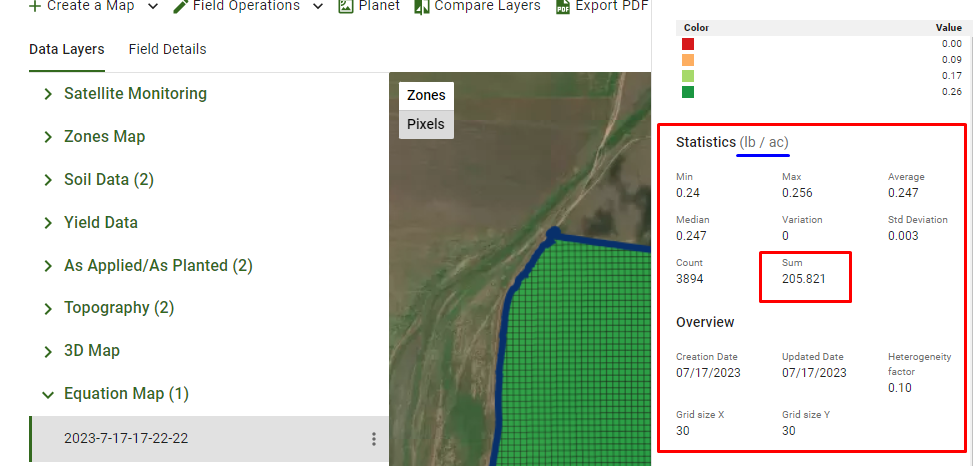Viewport: 973px width, 466px height.
Task: Select the Data Layers tab
Action: 66,49
